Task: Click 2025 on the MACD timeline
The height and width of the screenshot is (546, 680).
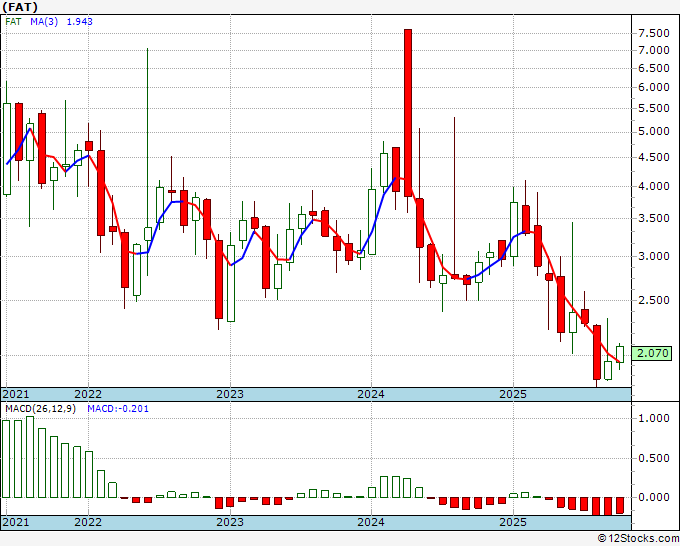Action: [x=513, y=522]
